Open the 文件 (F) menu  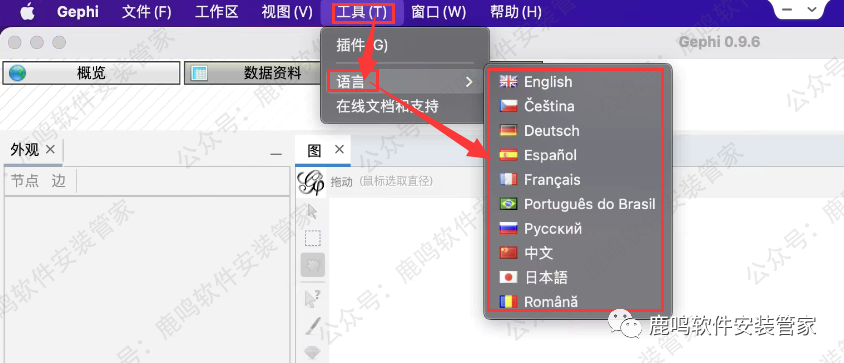[x=146, y=12]
